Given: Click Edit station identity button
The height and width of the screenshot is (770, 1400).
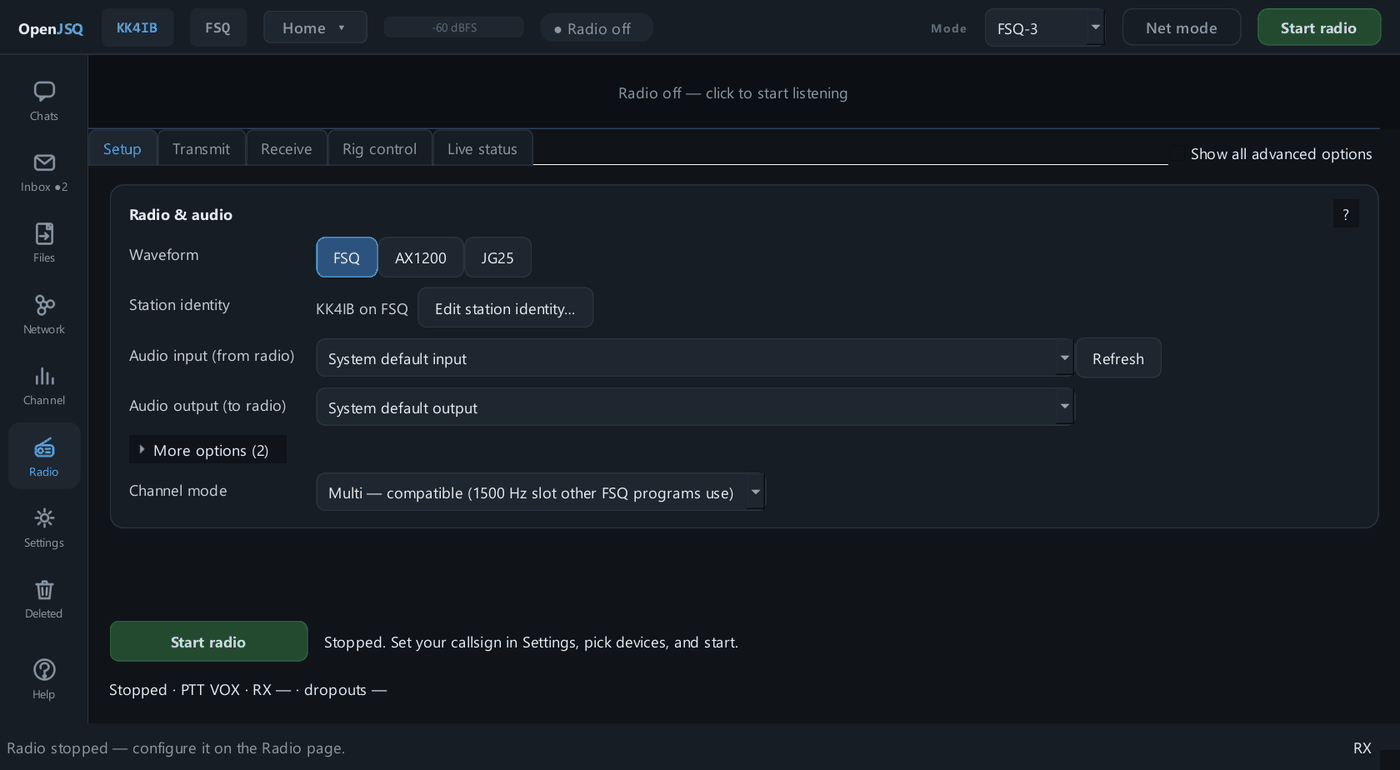Looking at the screenshot, I should pos(505,308).
